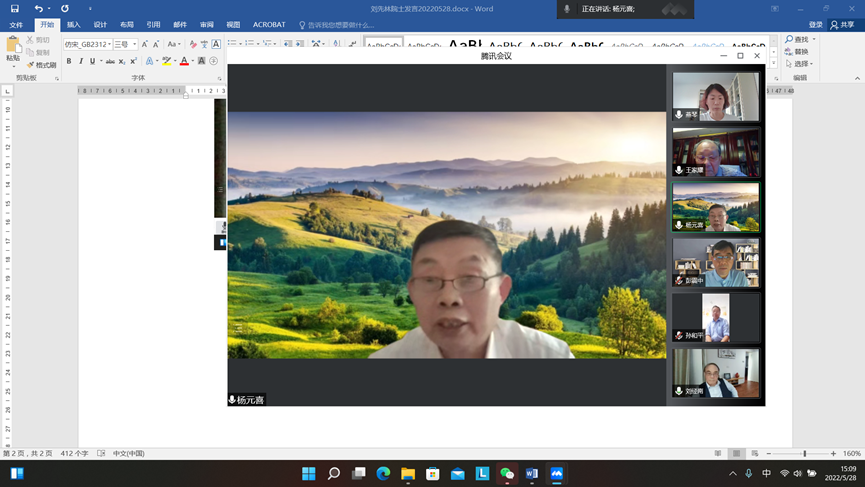The width and height of the screenshot is (865, 487).
Task: Click the Replace (替换) icon
Action: click(x=790, y=52)
